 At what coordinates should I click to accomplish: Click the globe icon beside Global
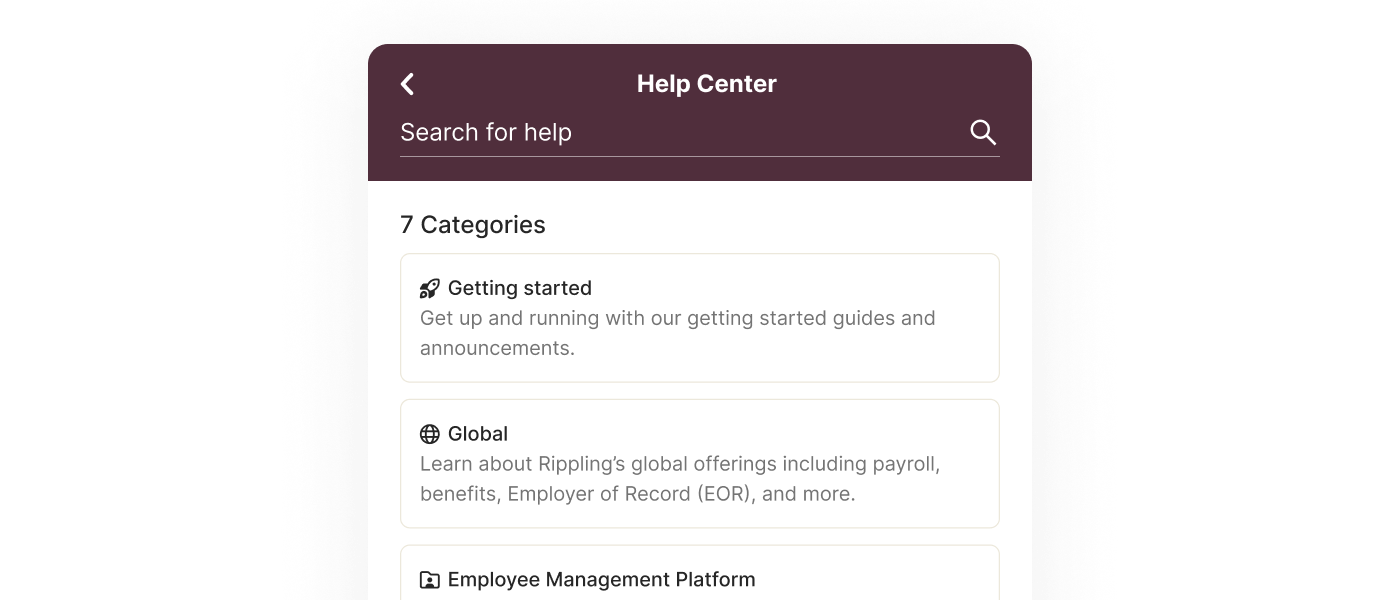coord(429,434)
